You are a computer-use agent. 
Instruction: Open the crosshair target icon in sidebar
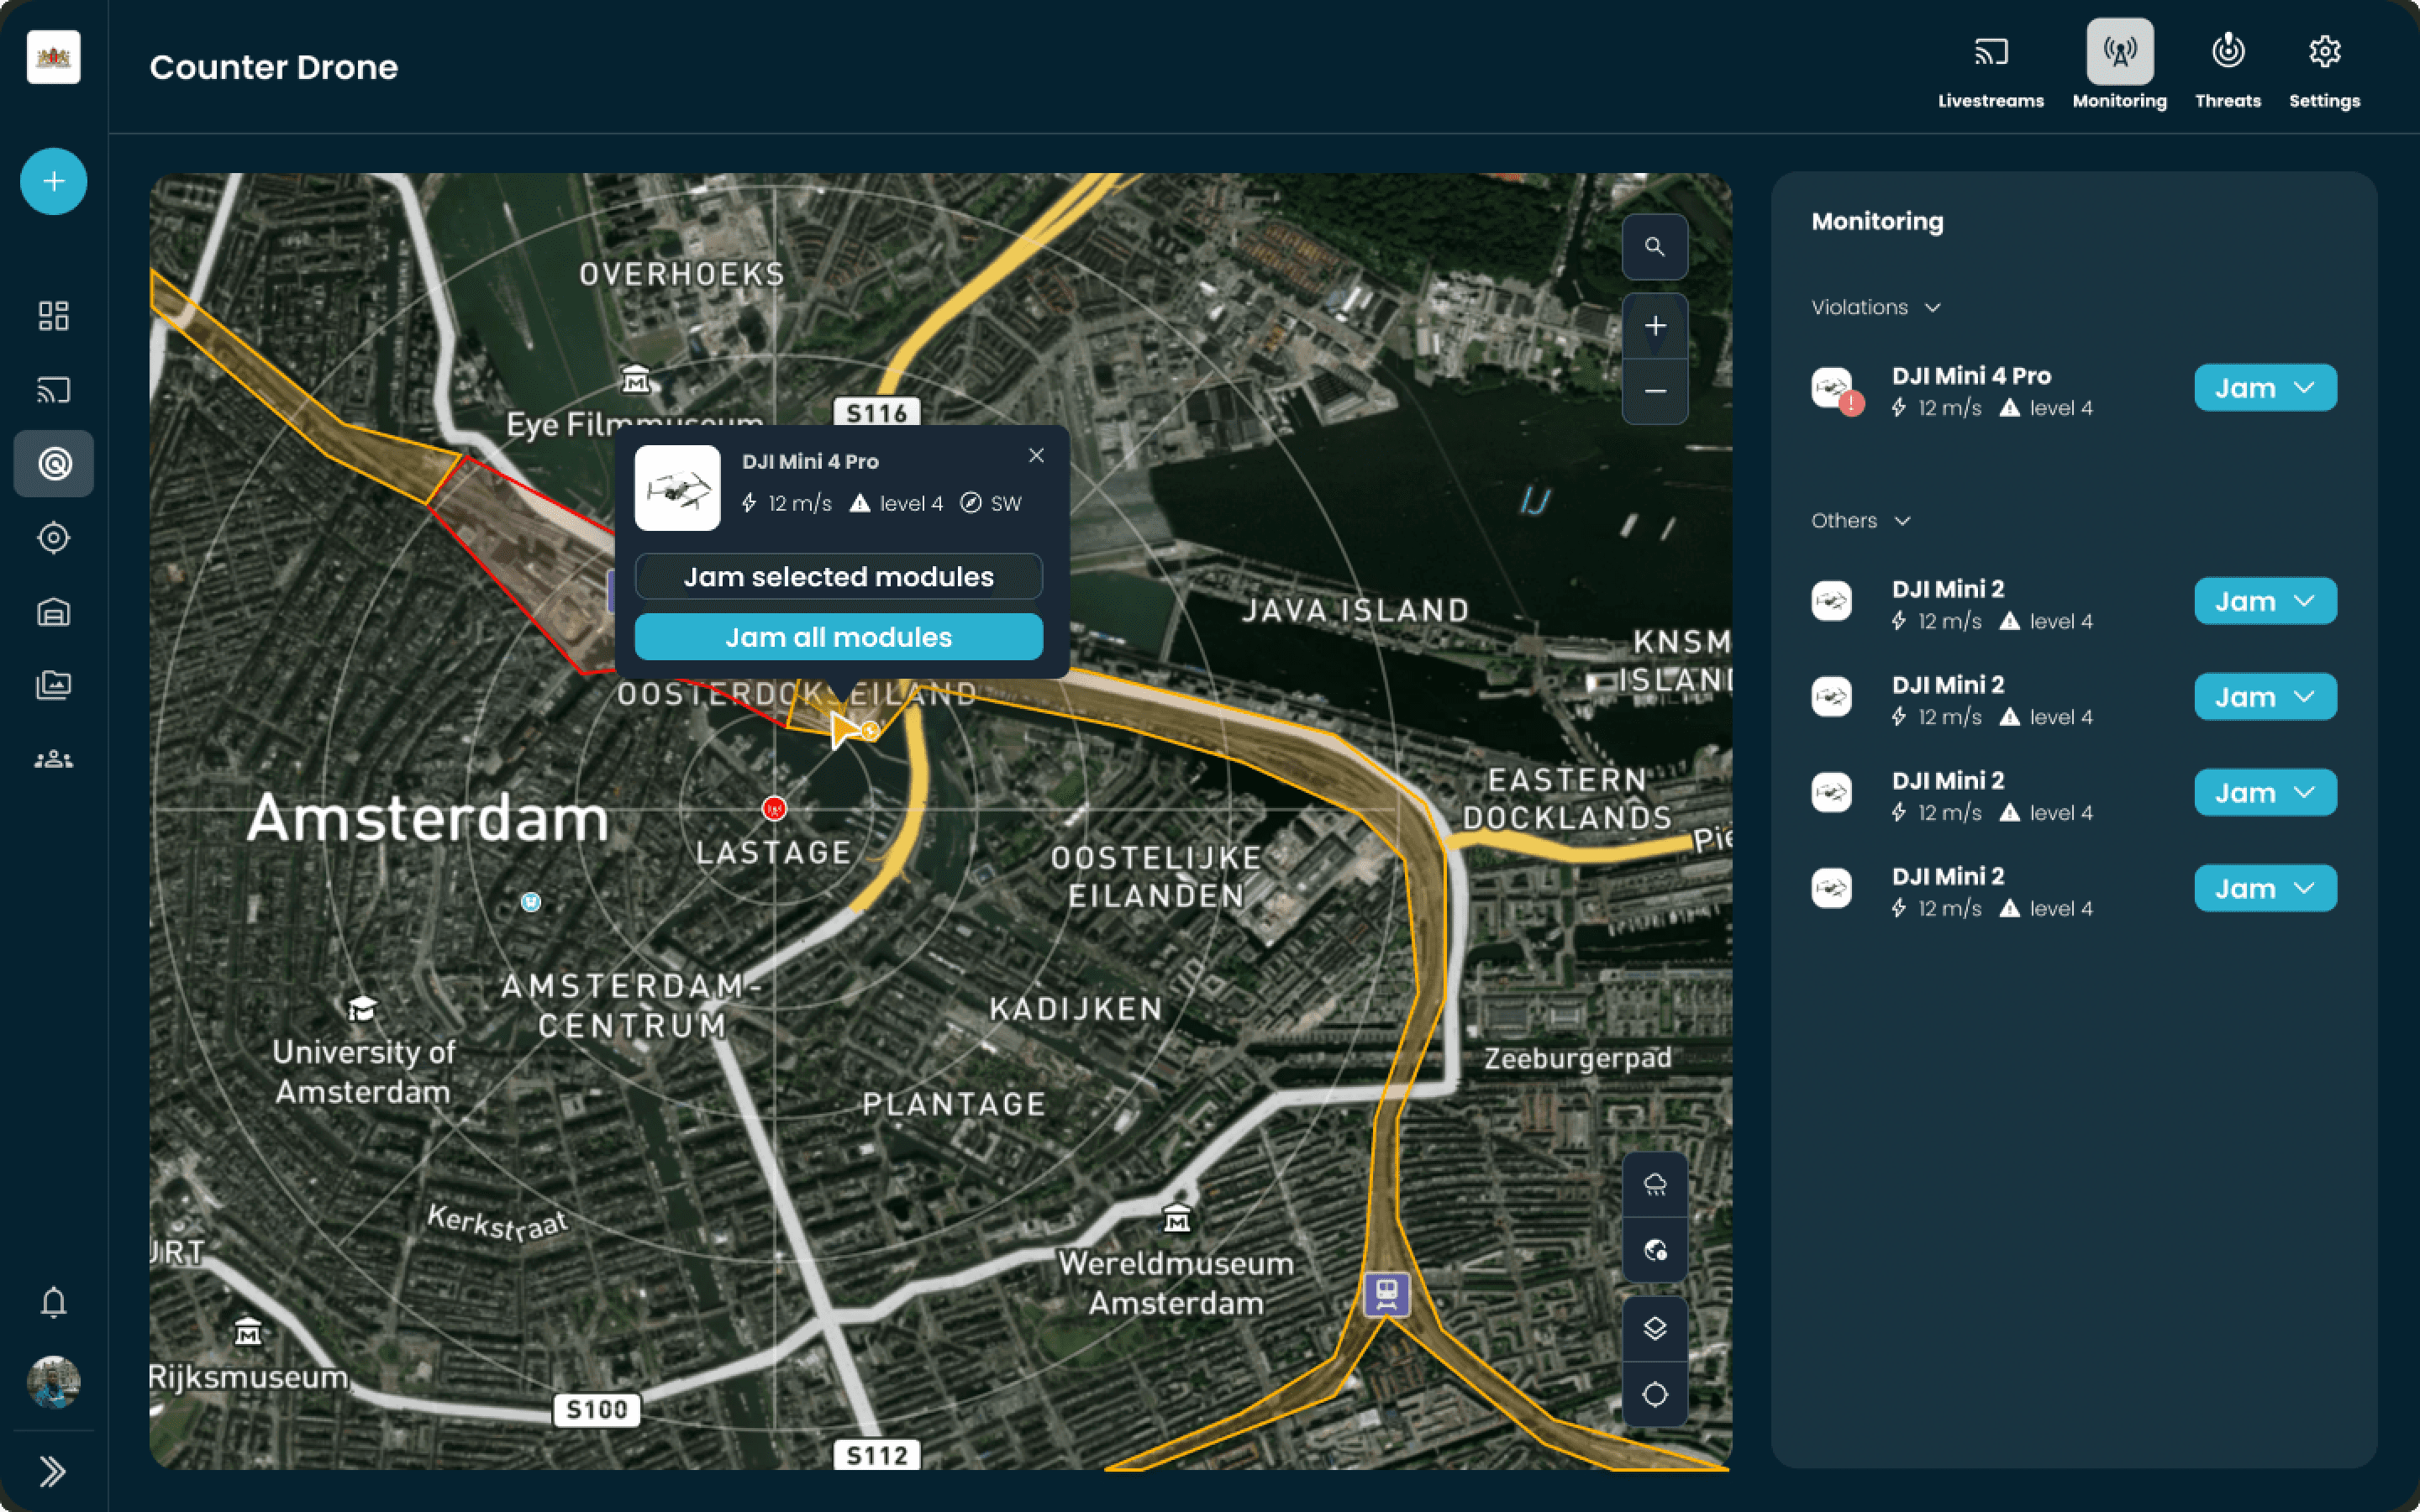pos(54,538)
